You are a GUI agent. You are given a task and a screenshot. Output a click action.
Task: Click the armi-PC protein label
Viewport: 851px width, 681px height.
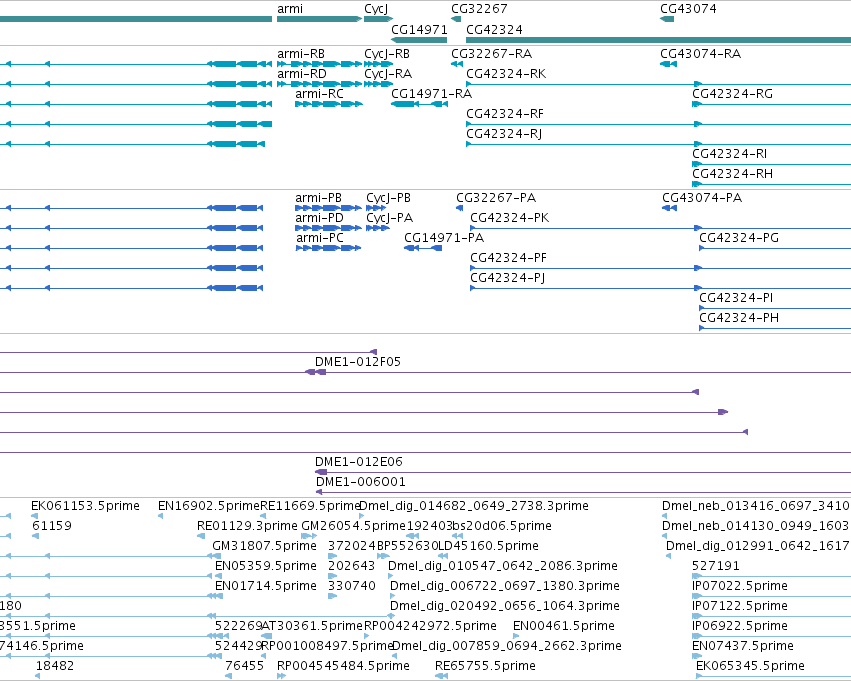[320, 238]
